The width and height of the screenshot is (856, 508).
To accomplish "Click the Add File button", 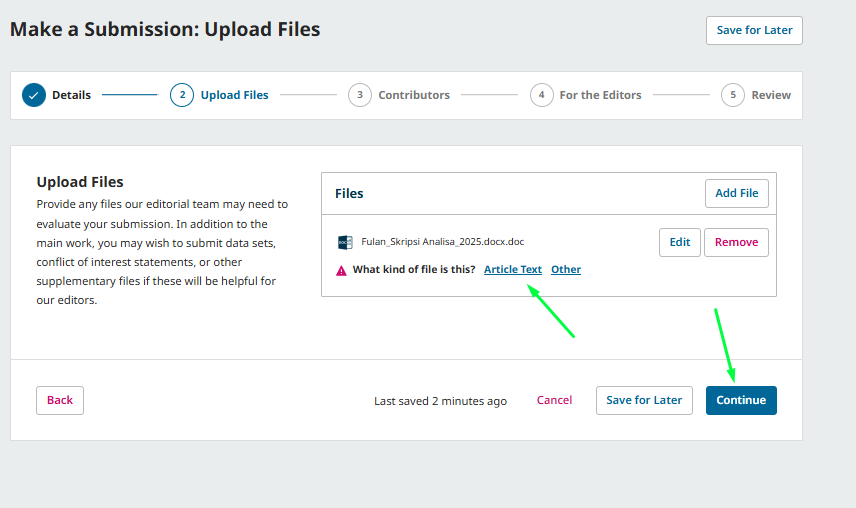I will pyautogui.click(x=736, y=193).
